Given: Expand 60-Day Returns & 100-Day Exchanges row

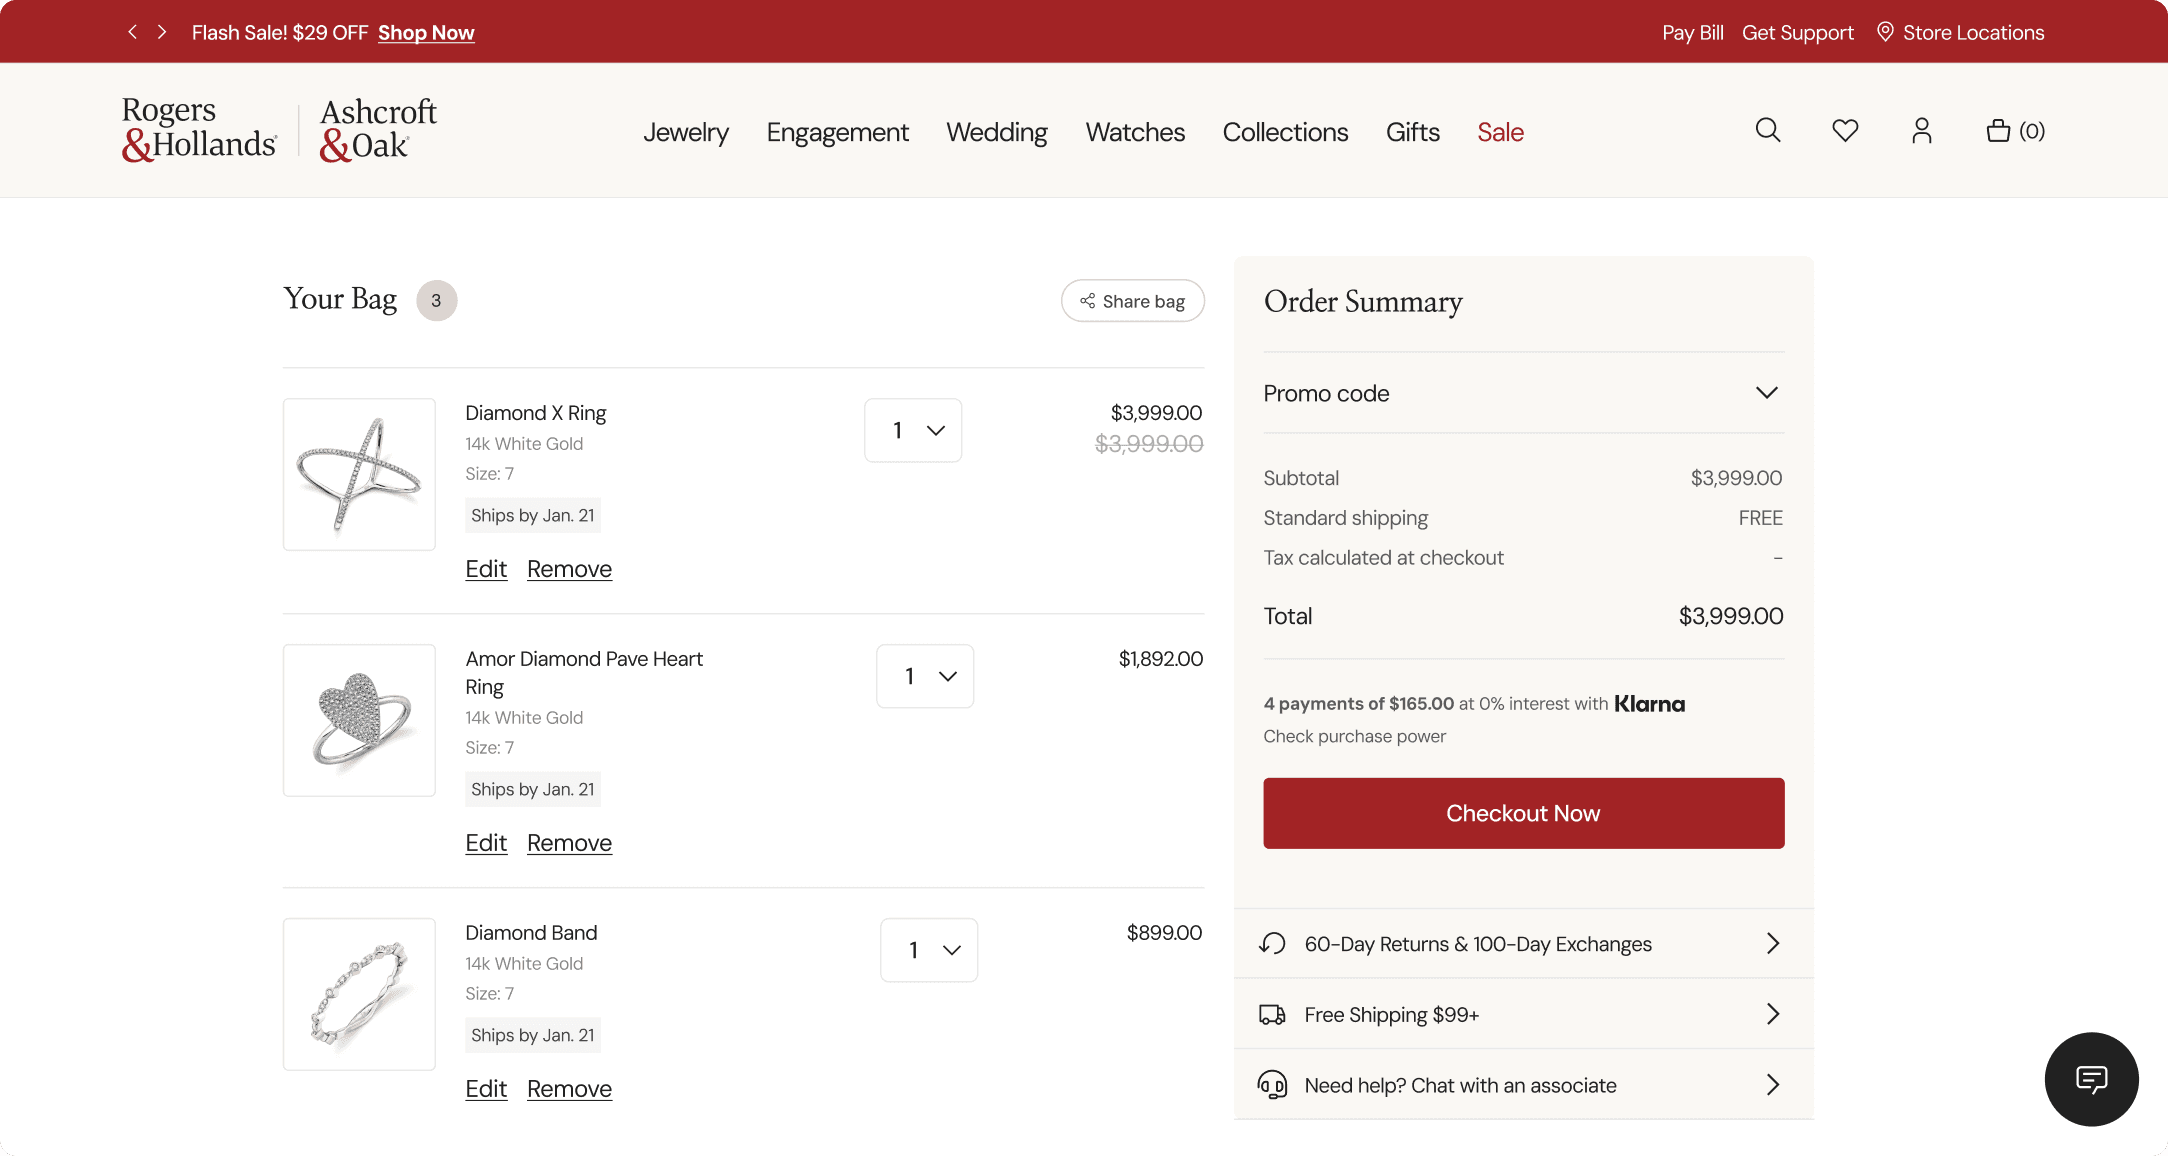Looking at the screenshot, I should click(x=1523, y=944).
